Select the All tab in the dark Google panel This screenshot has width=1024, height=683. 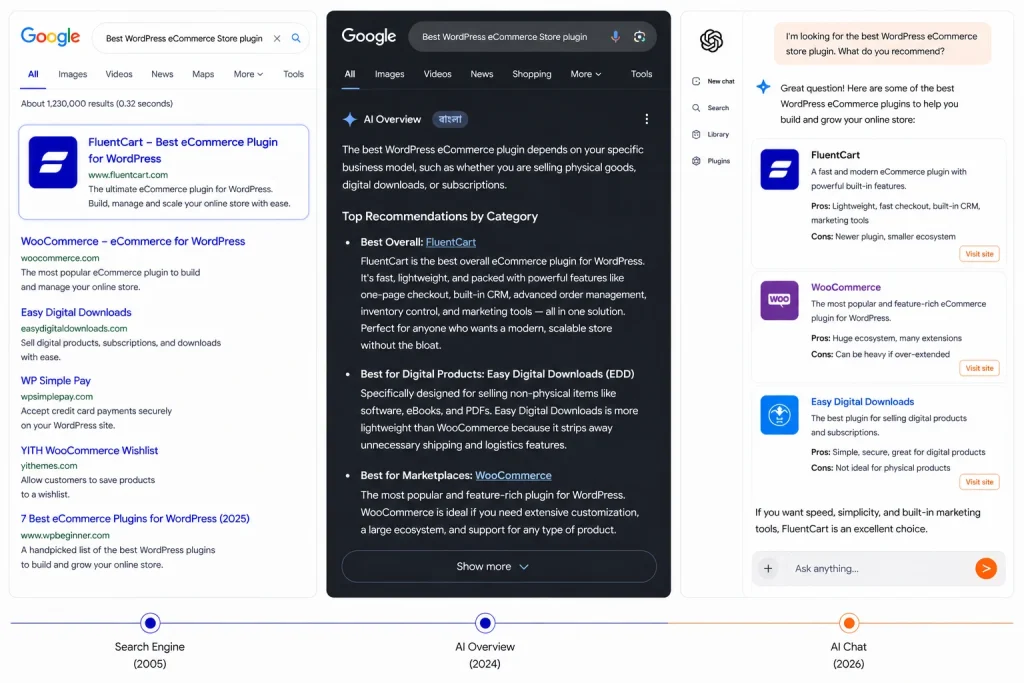point(350,74)
